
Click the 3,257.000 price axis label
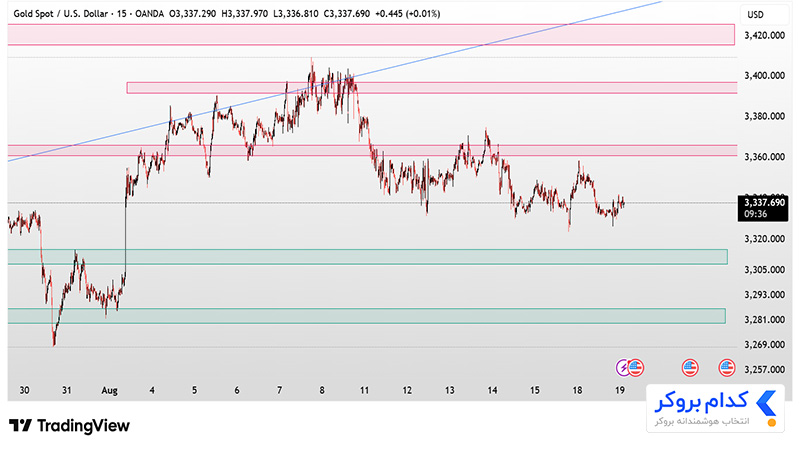coord(764,369)
